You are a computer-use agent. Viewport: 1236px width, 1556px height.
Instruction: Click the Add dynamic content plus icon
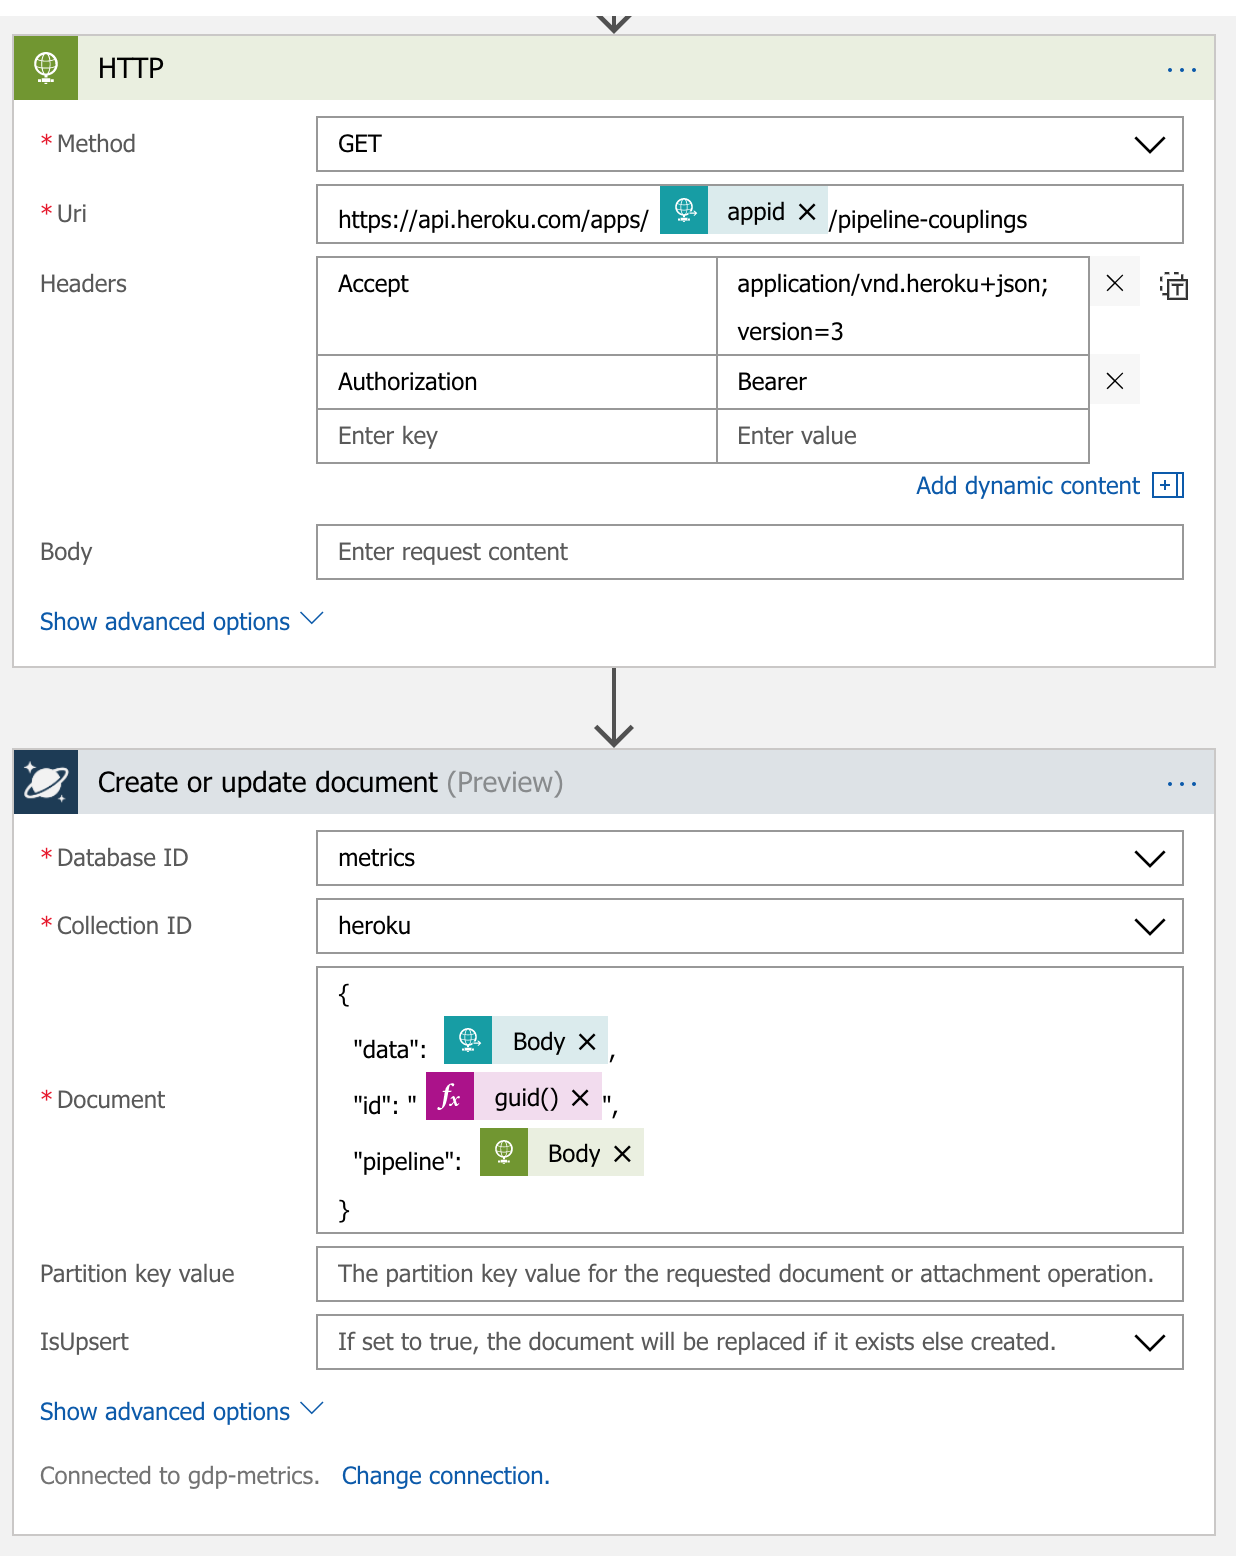(1168, 485)
